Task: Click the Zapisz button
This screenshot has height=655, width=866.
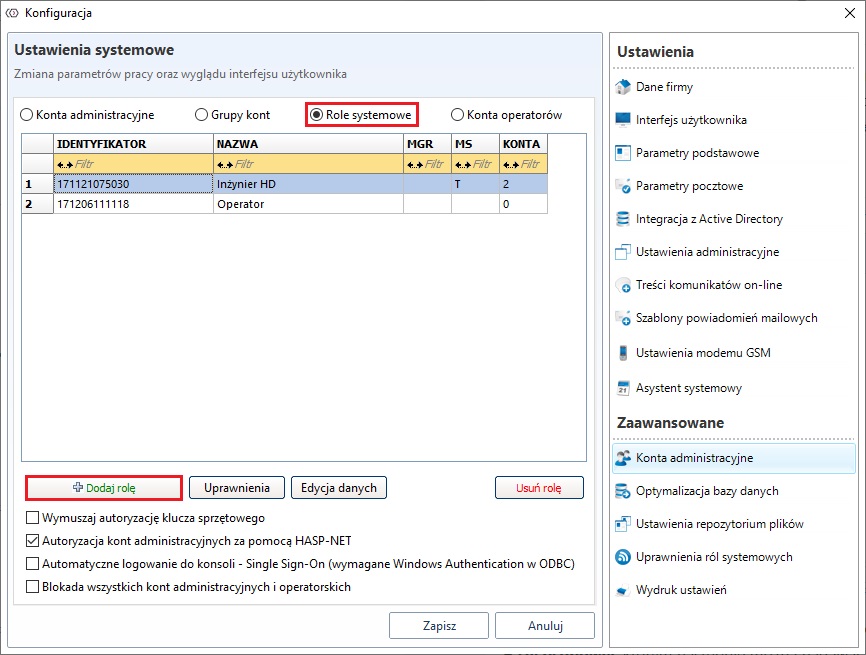Action: (438, 626)
